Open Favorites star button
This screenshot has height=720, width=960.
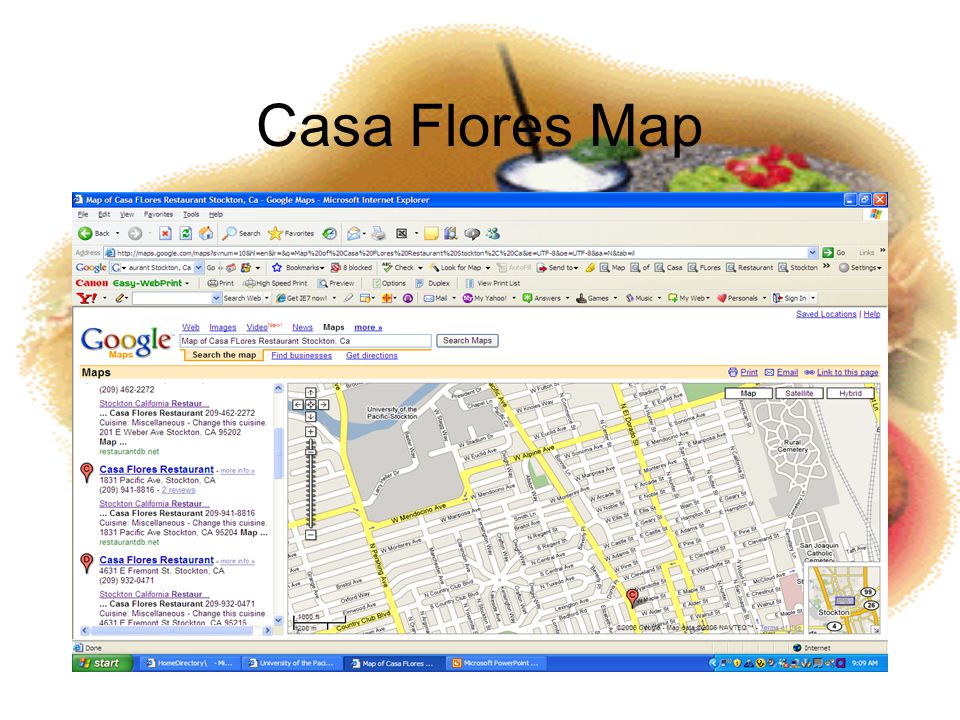[x=291, y=233]
